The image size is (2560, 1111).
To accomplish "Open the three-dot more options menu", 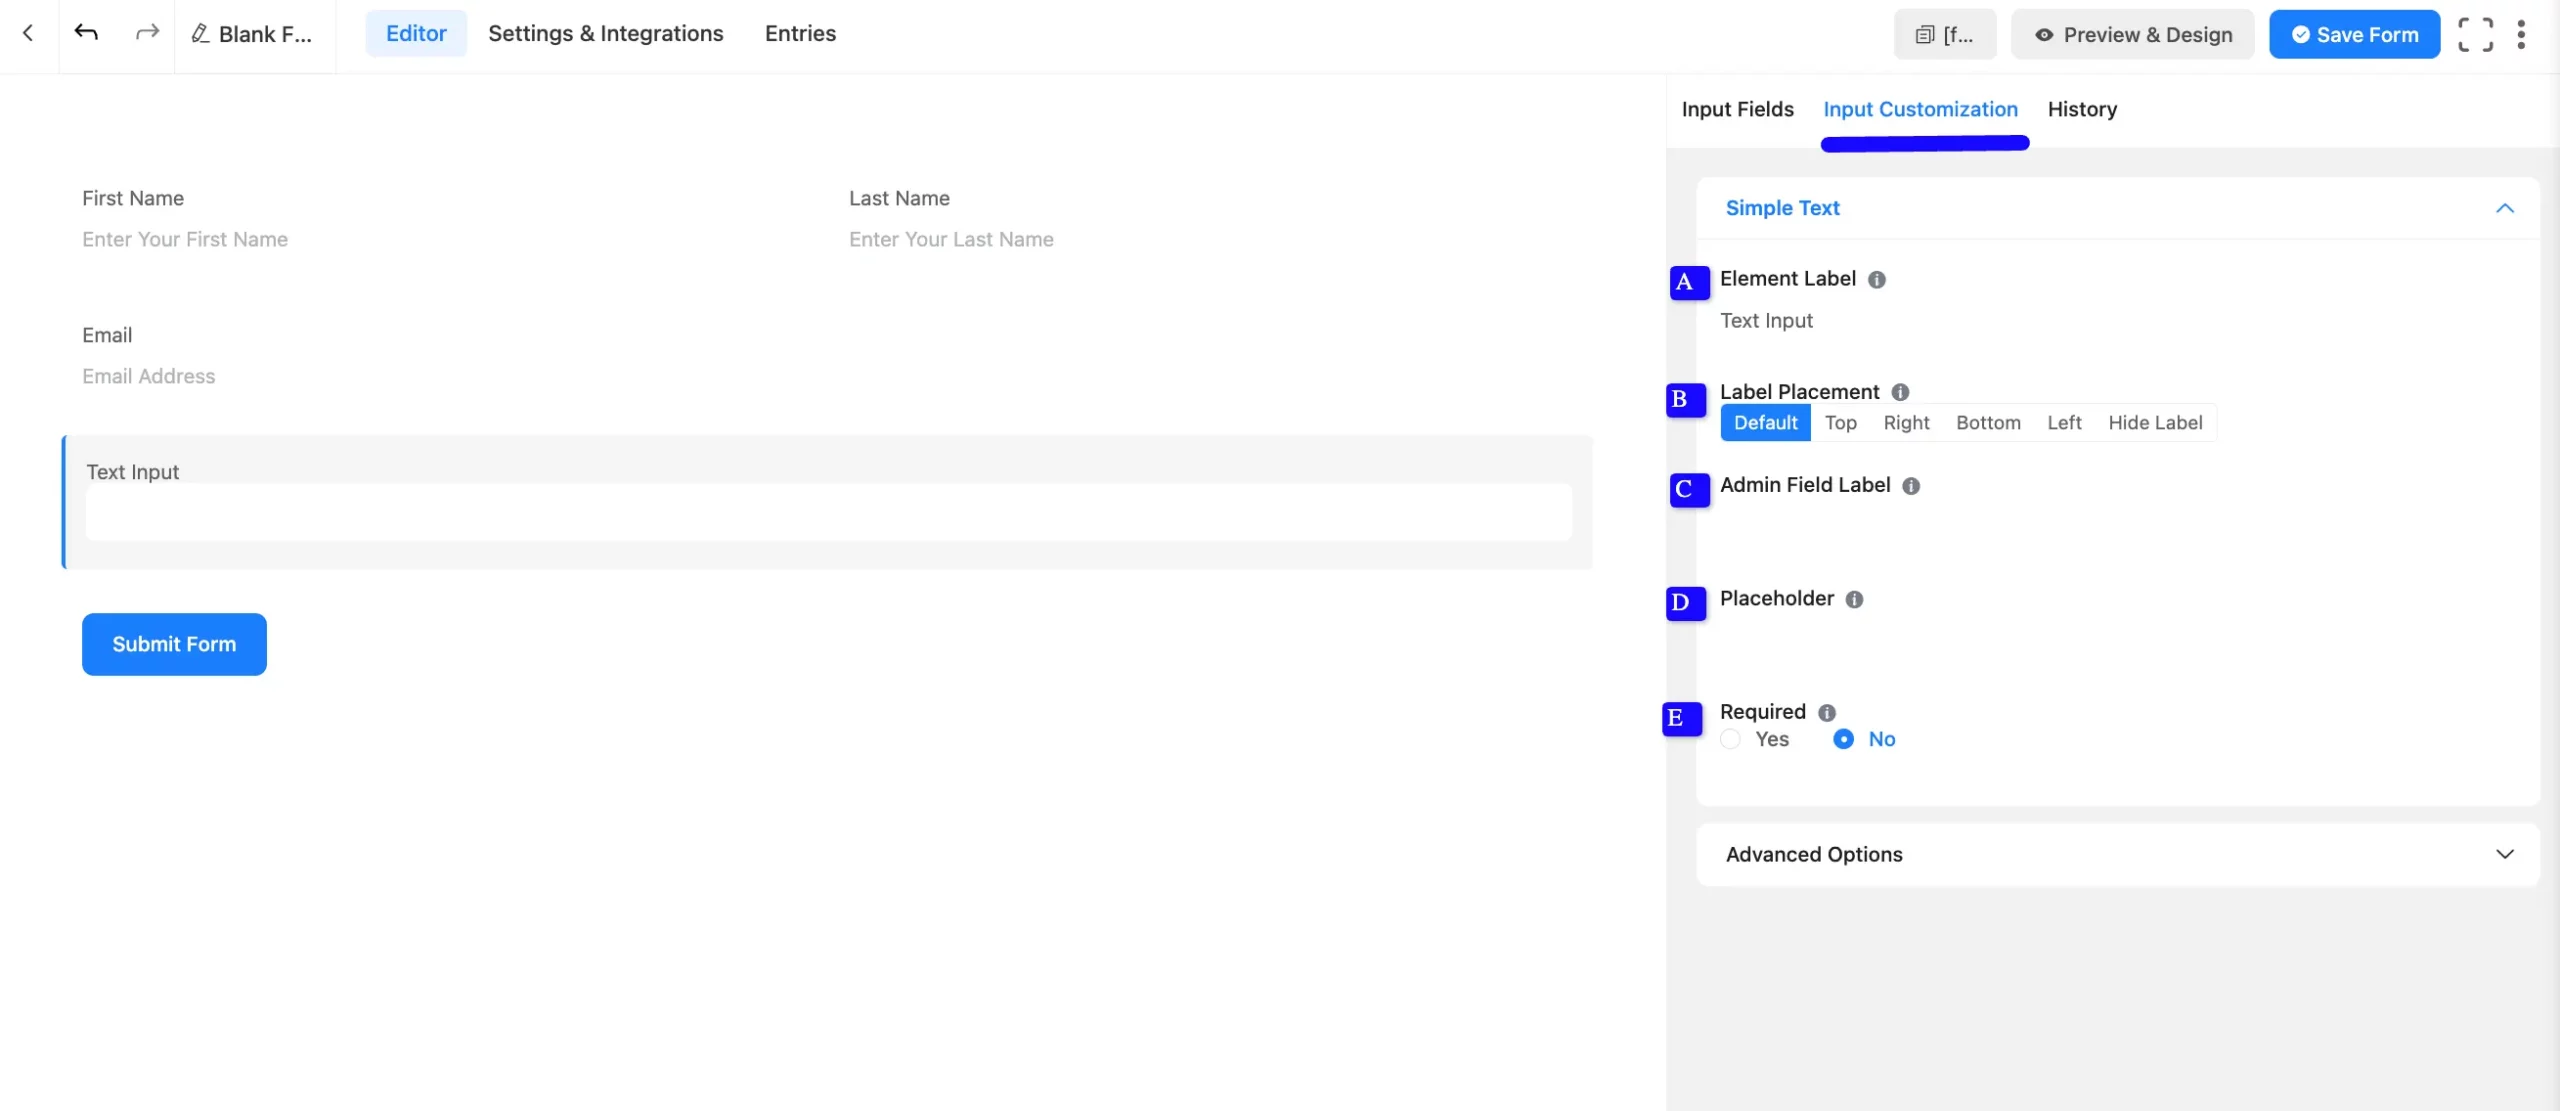I will [x=2521, y=35].
